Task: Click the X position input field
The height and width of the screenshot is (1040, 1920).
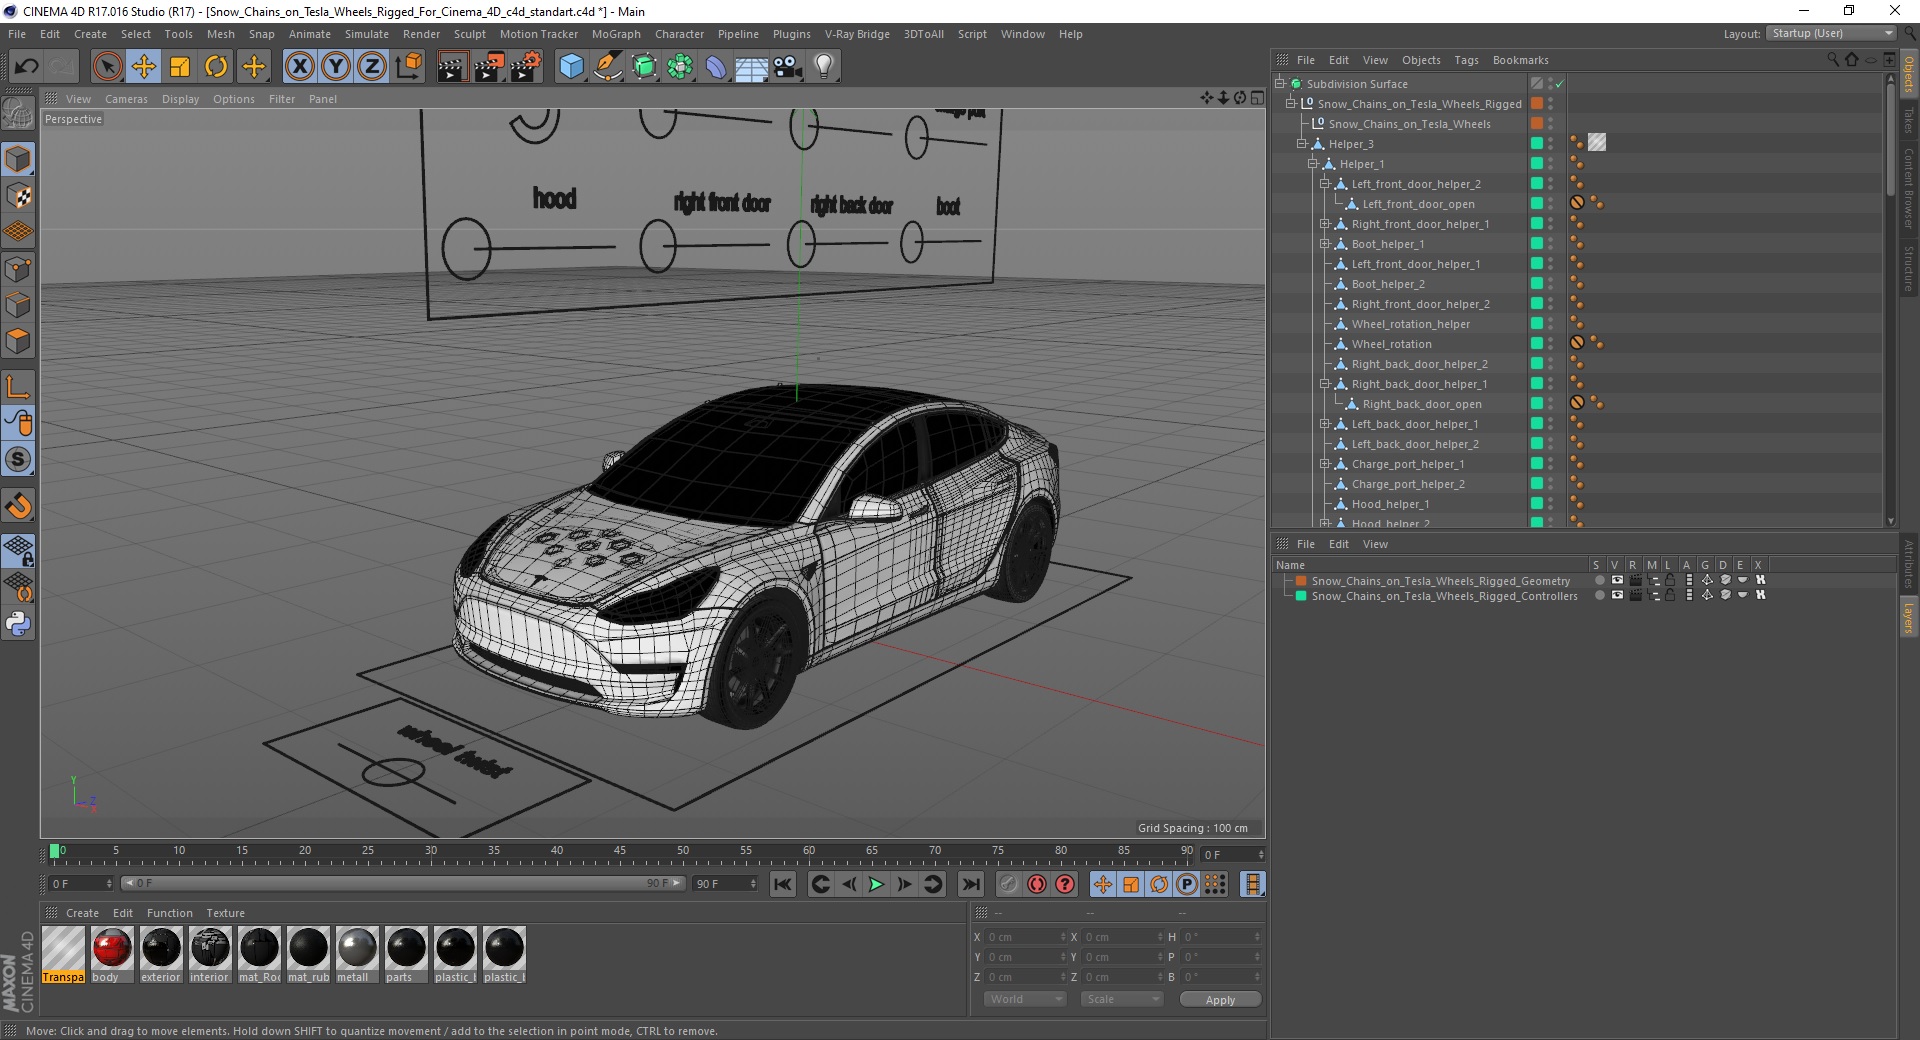Action: pyautogui.click(x=1026, y=937)
